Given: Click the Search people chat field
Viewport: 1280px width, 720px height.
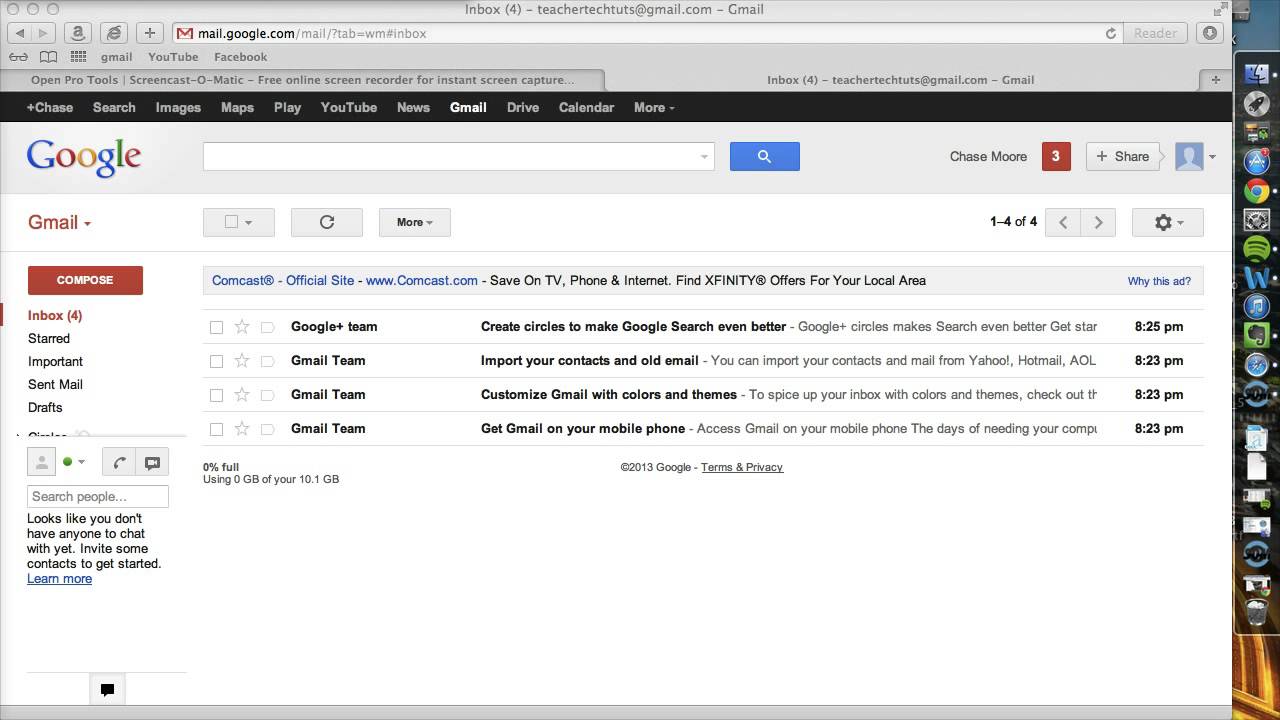Looking at the screenshot, I should [97, 496].
